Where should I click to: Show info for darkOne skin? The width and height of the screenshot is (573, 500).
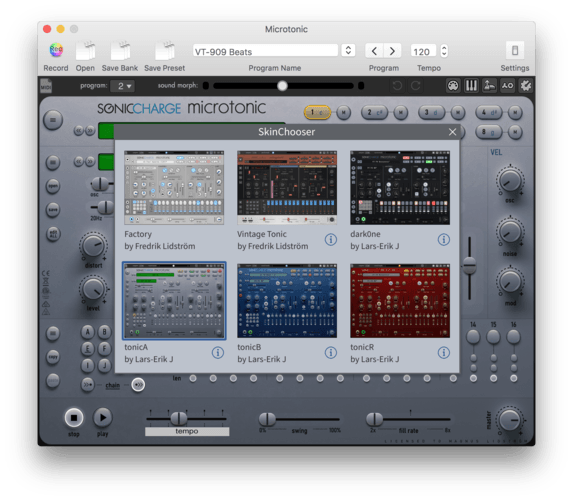click(x=444, y=240)
